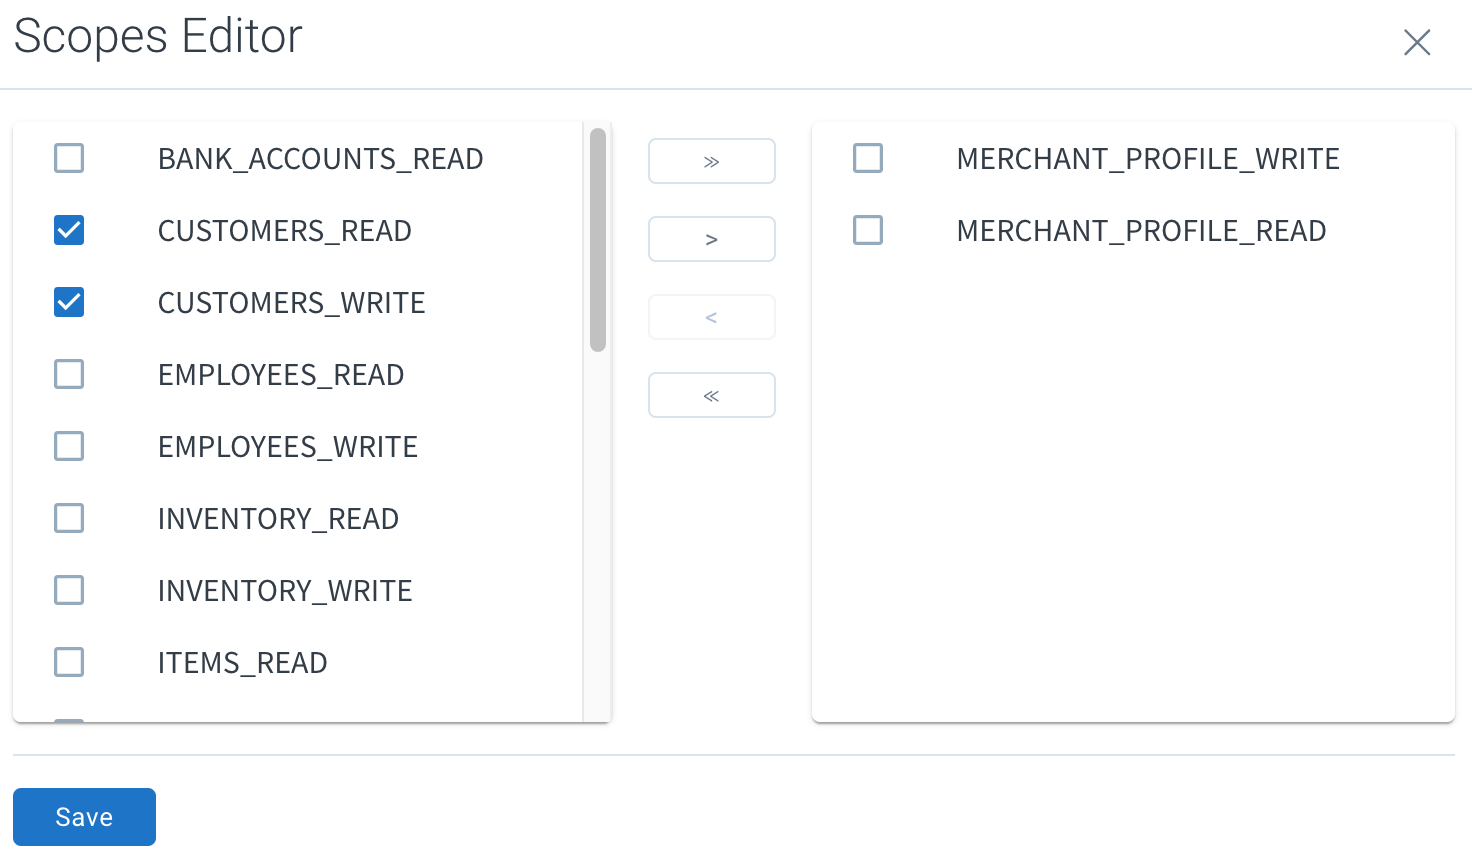This screenshot has width=1472, height=854.
Task: Click the left scopes list scrollbar thumb
Action: [x=598, y=240]
